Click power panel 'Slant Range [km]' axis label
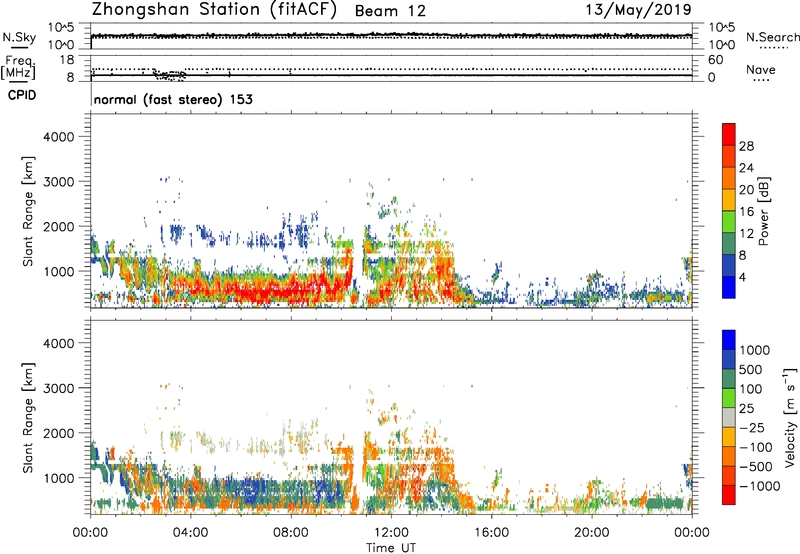 coord(28,211)
